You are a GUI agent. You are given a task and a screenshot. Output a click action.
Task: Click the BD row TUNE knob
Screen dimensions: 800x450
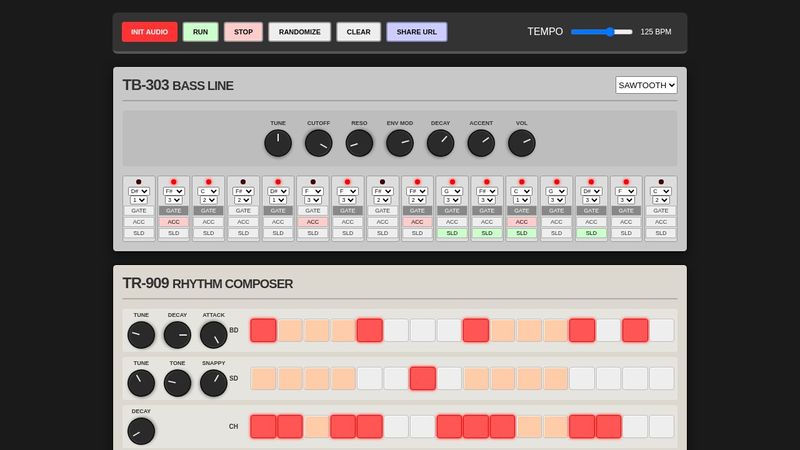[x=141, y=335]
